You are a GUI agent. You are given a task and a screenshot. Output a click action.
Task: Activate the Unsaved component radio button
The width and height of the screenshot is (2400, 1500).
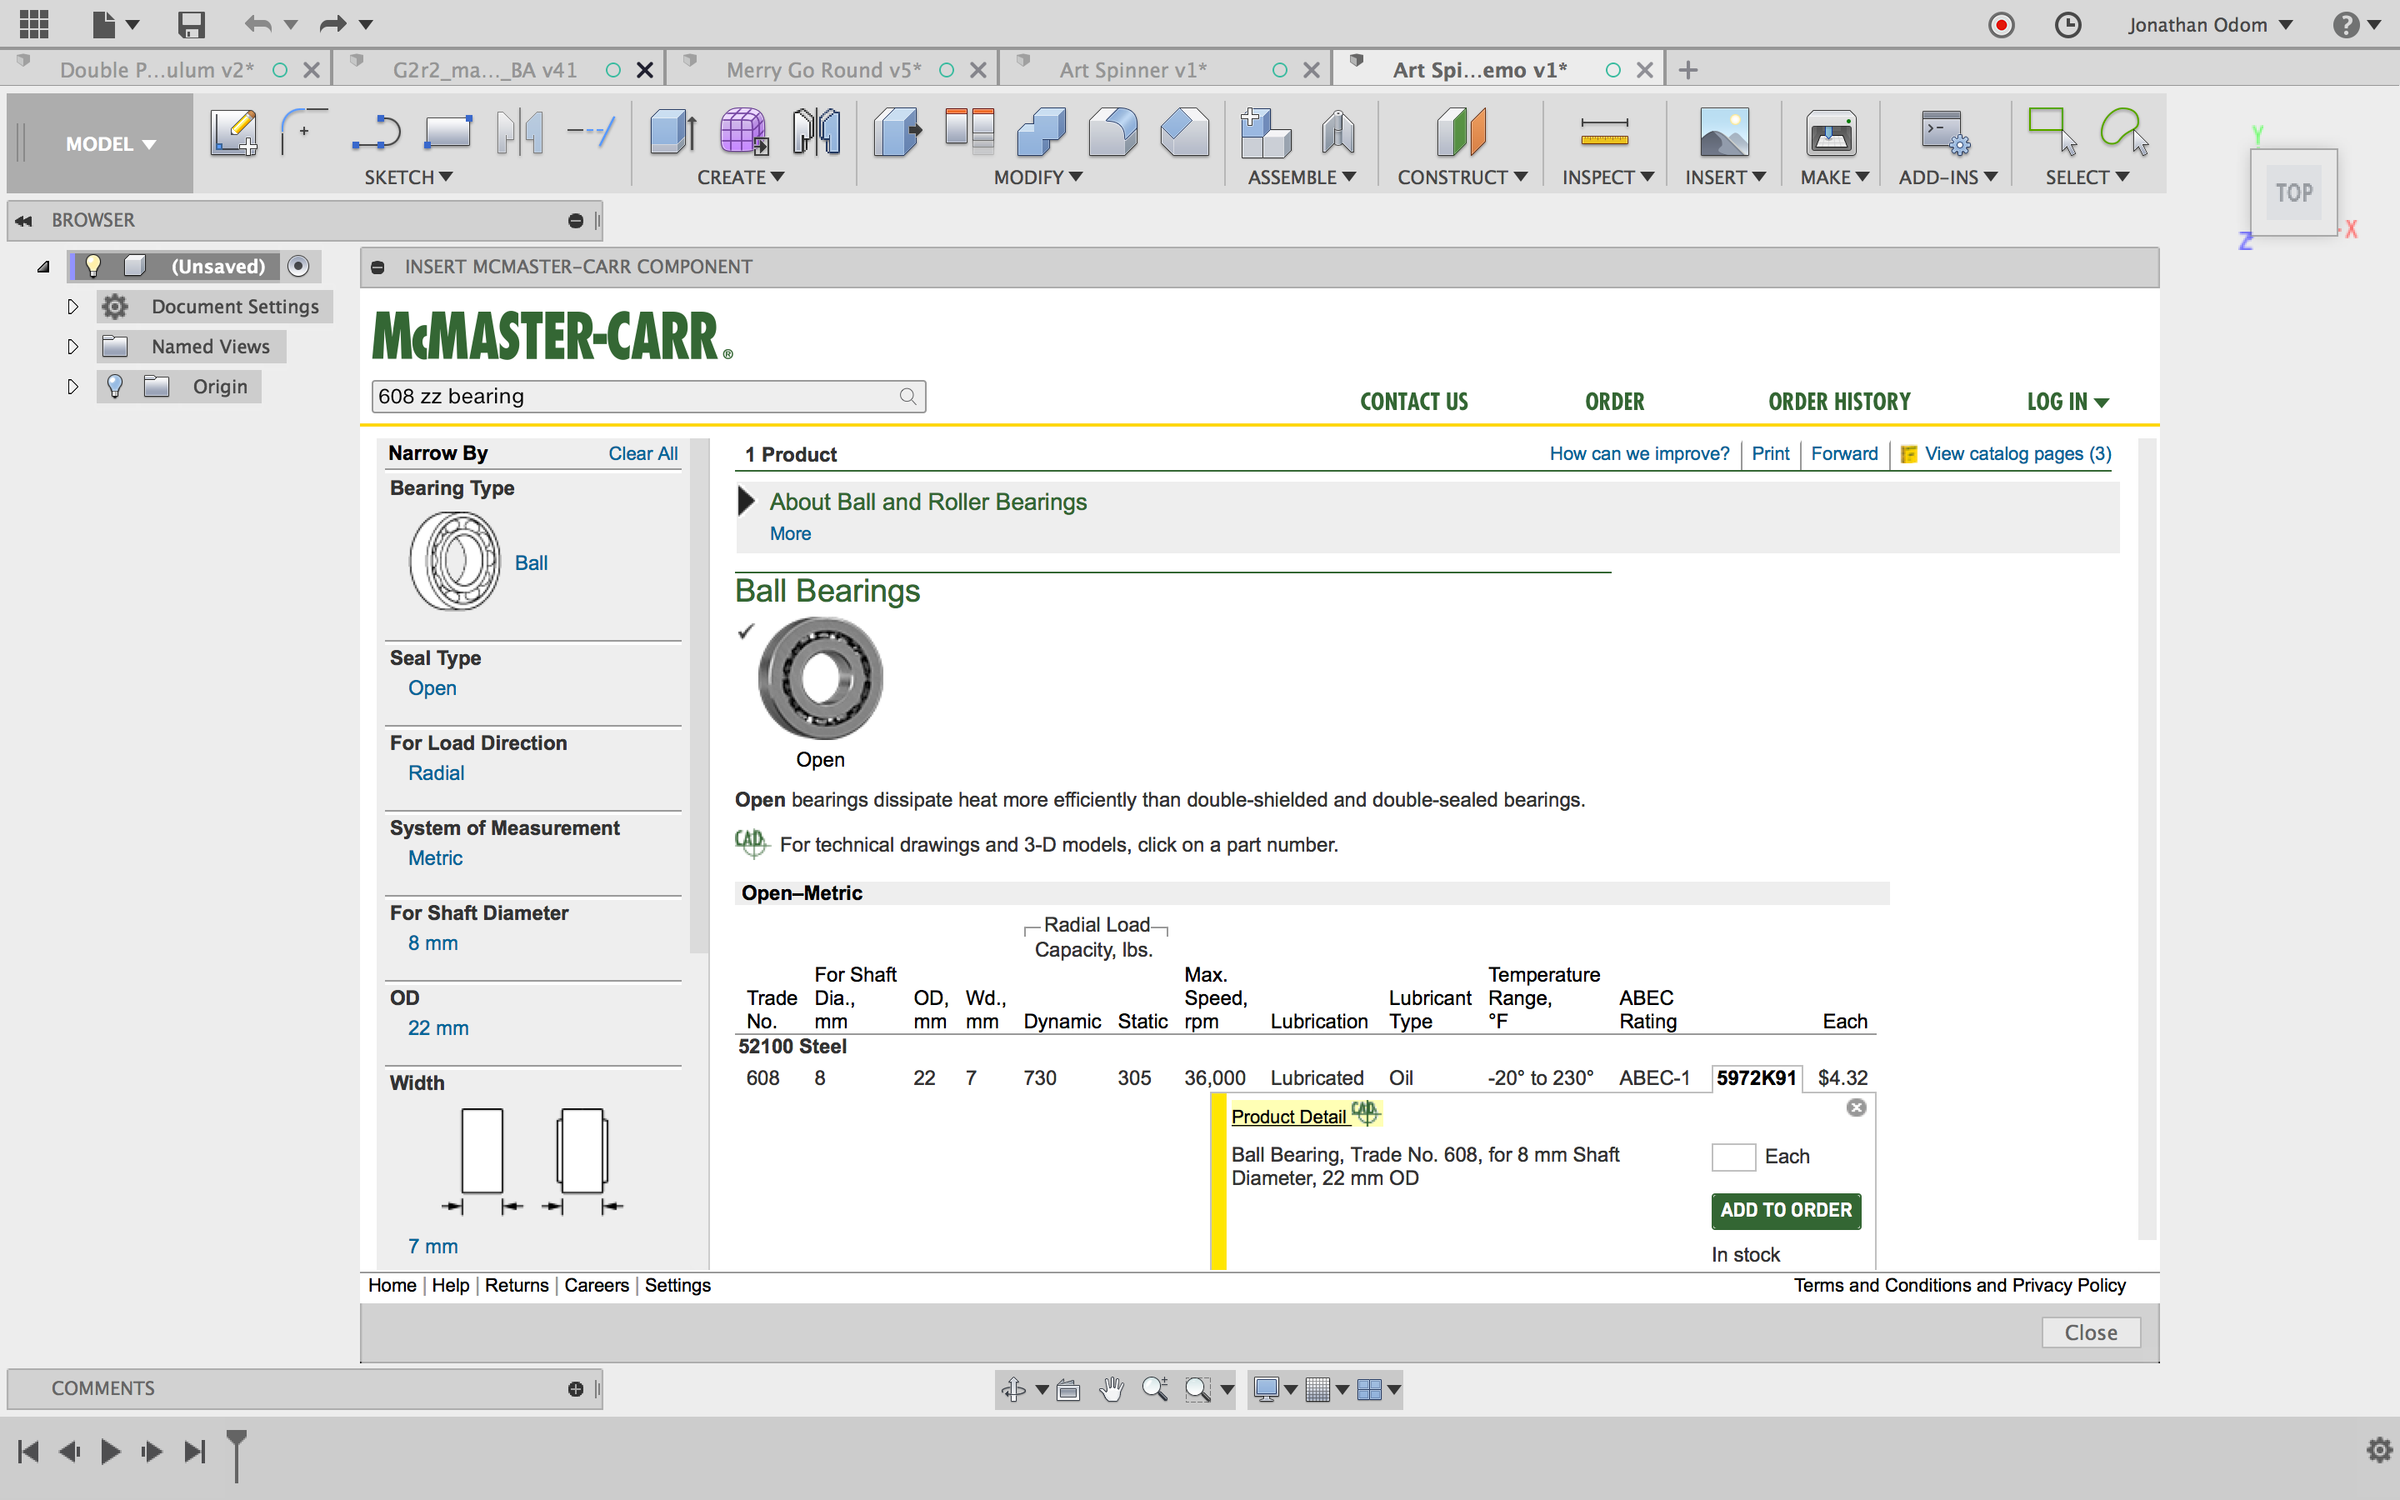coord(298,266)
